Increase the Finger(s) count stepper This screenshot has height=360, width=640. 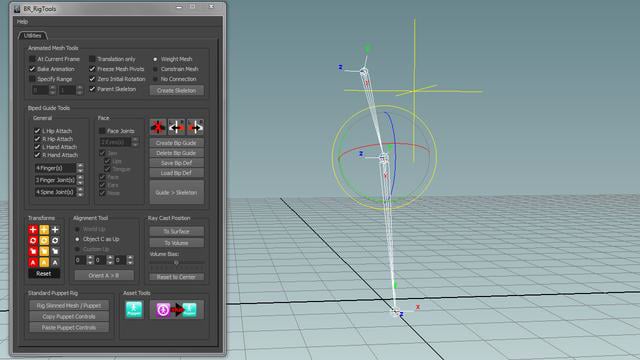(x=80, y=166)
